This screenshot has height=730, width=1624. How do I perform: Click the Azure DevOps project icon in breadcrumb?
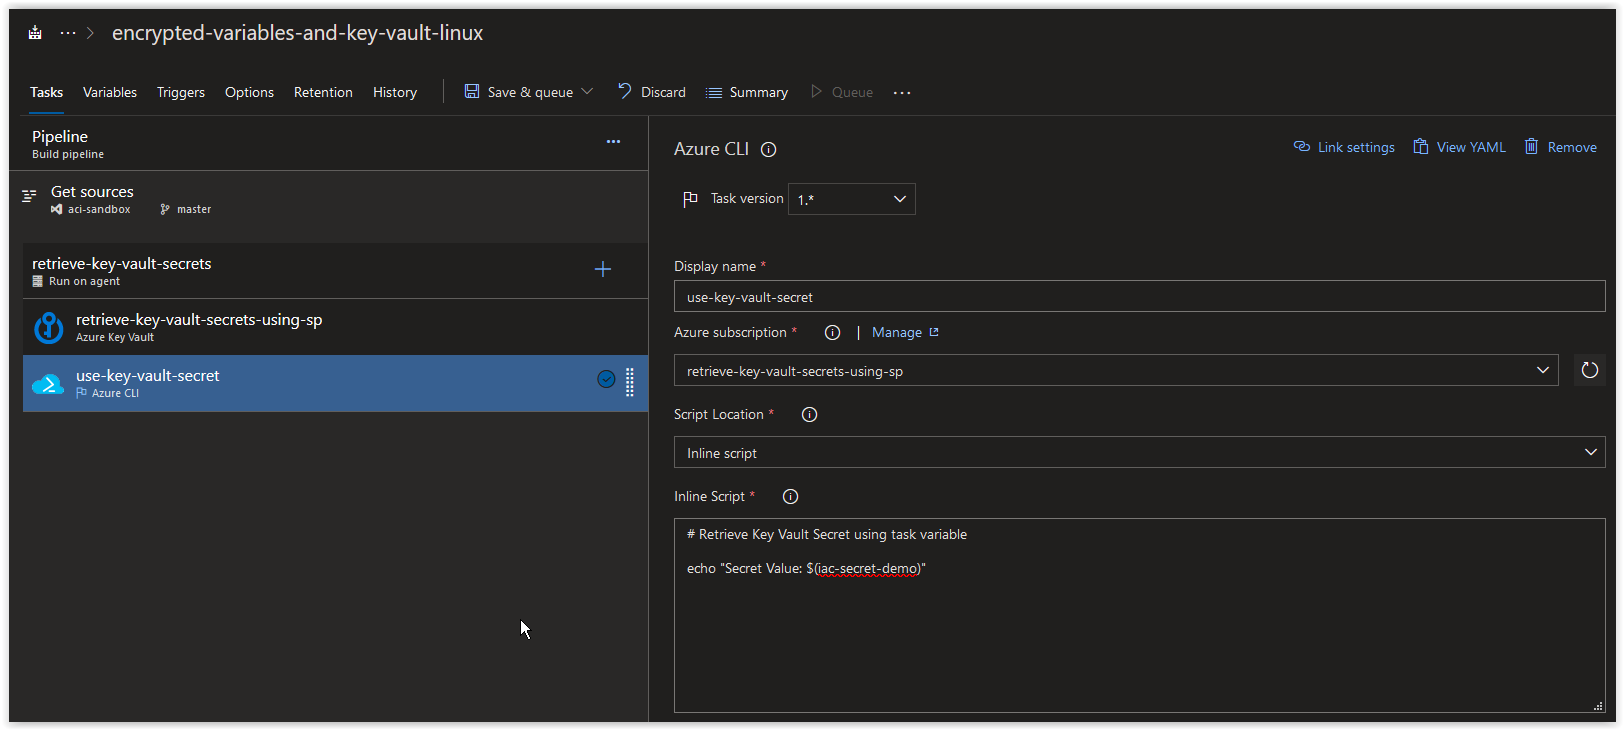(35, 33)
